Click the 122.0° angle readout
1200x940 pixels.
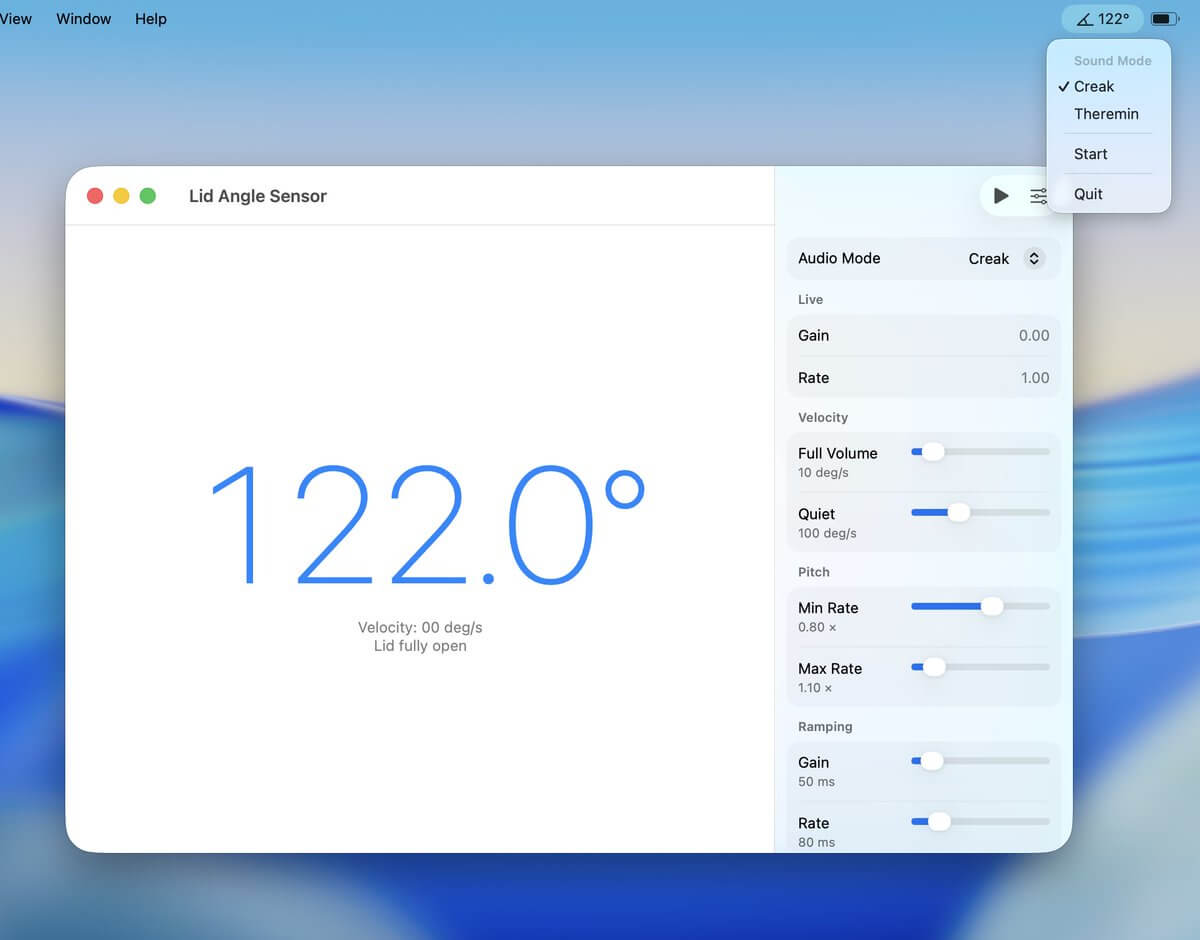click(x=427, y=525)
